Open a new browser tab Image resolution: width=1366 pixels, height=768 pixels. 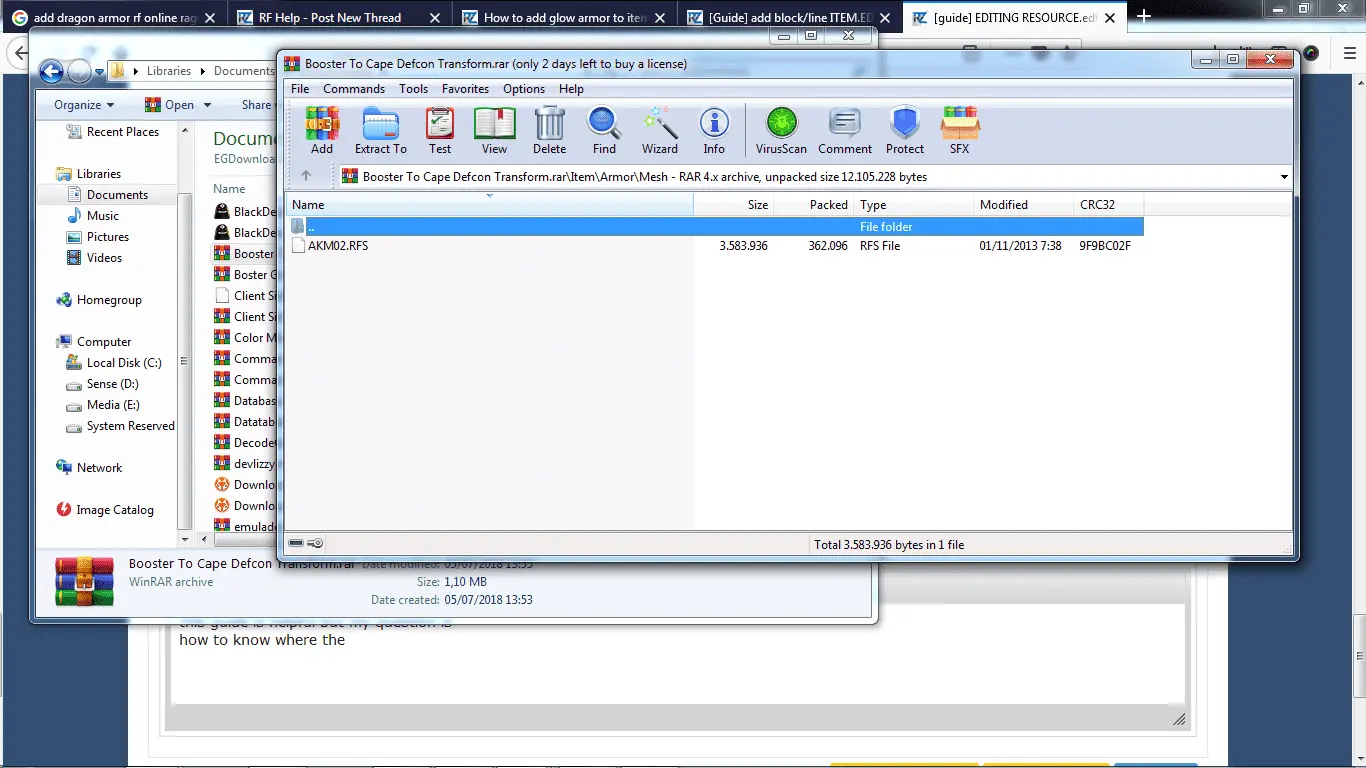click(1144, 16)
